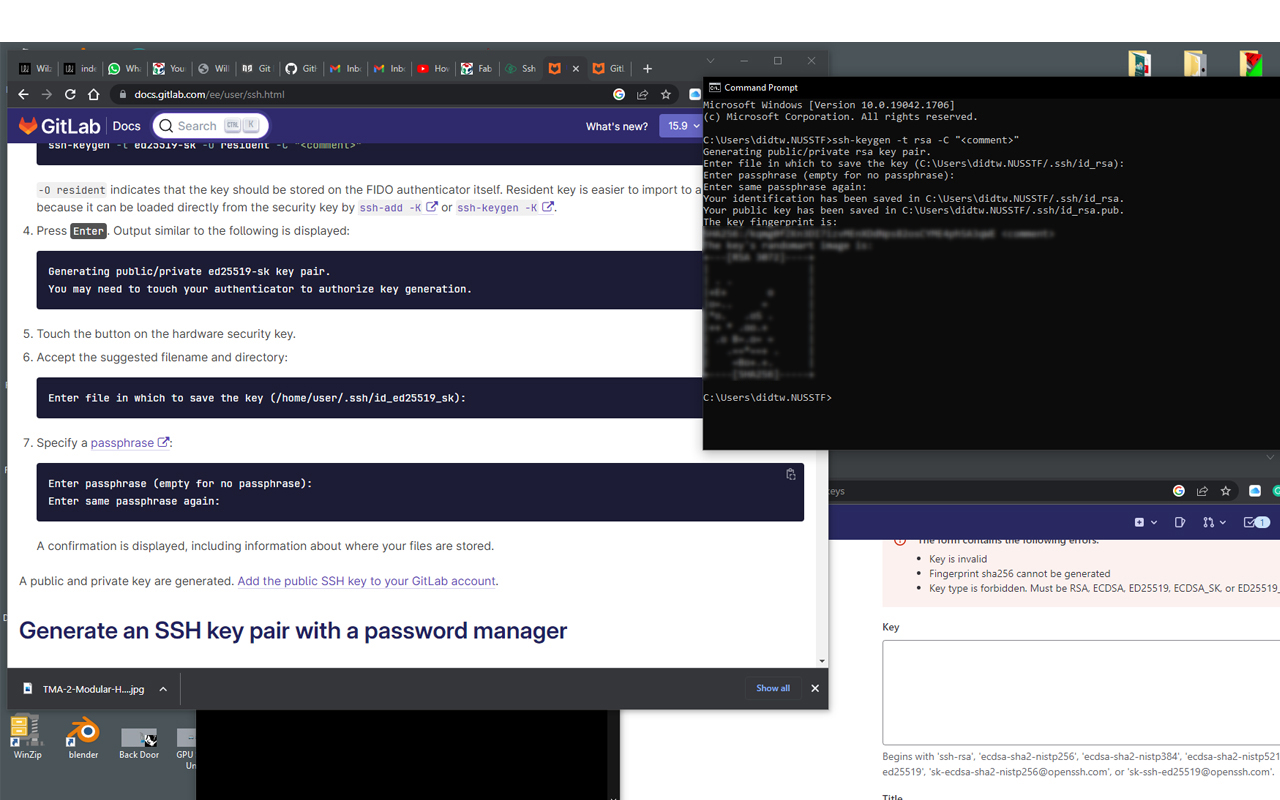1280x800 pixels.
Task: Expand merge requests dropdown in back GitLab
Action: 1214,522
